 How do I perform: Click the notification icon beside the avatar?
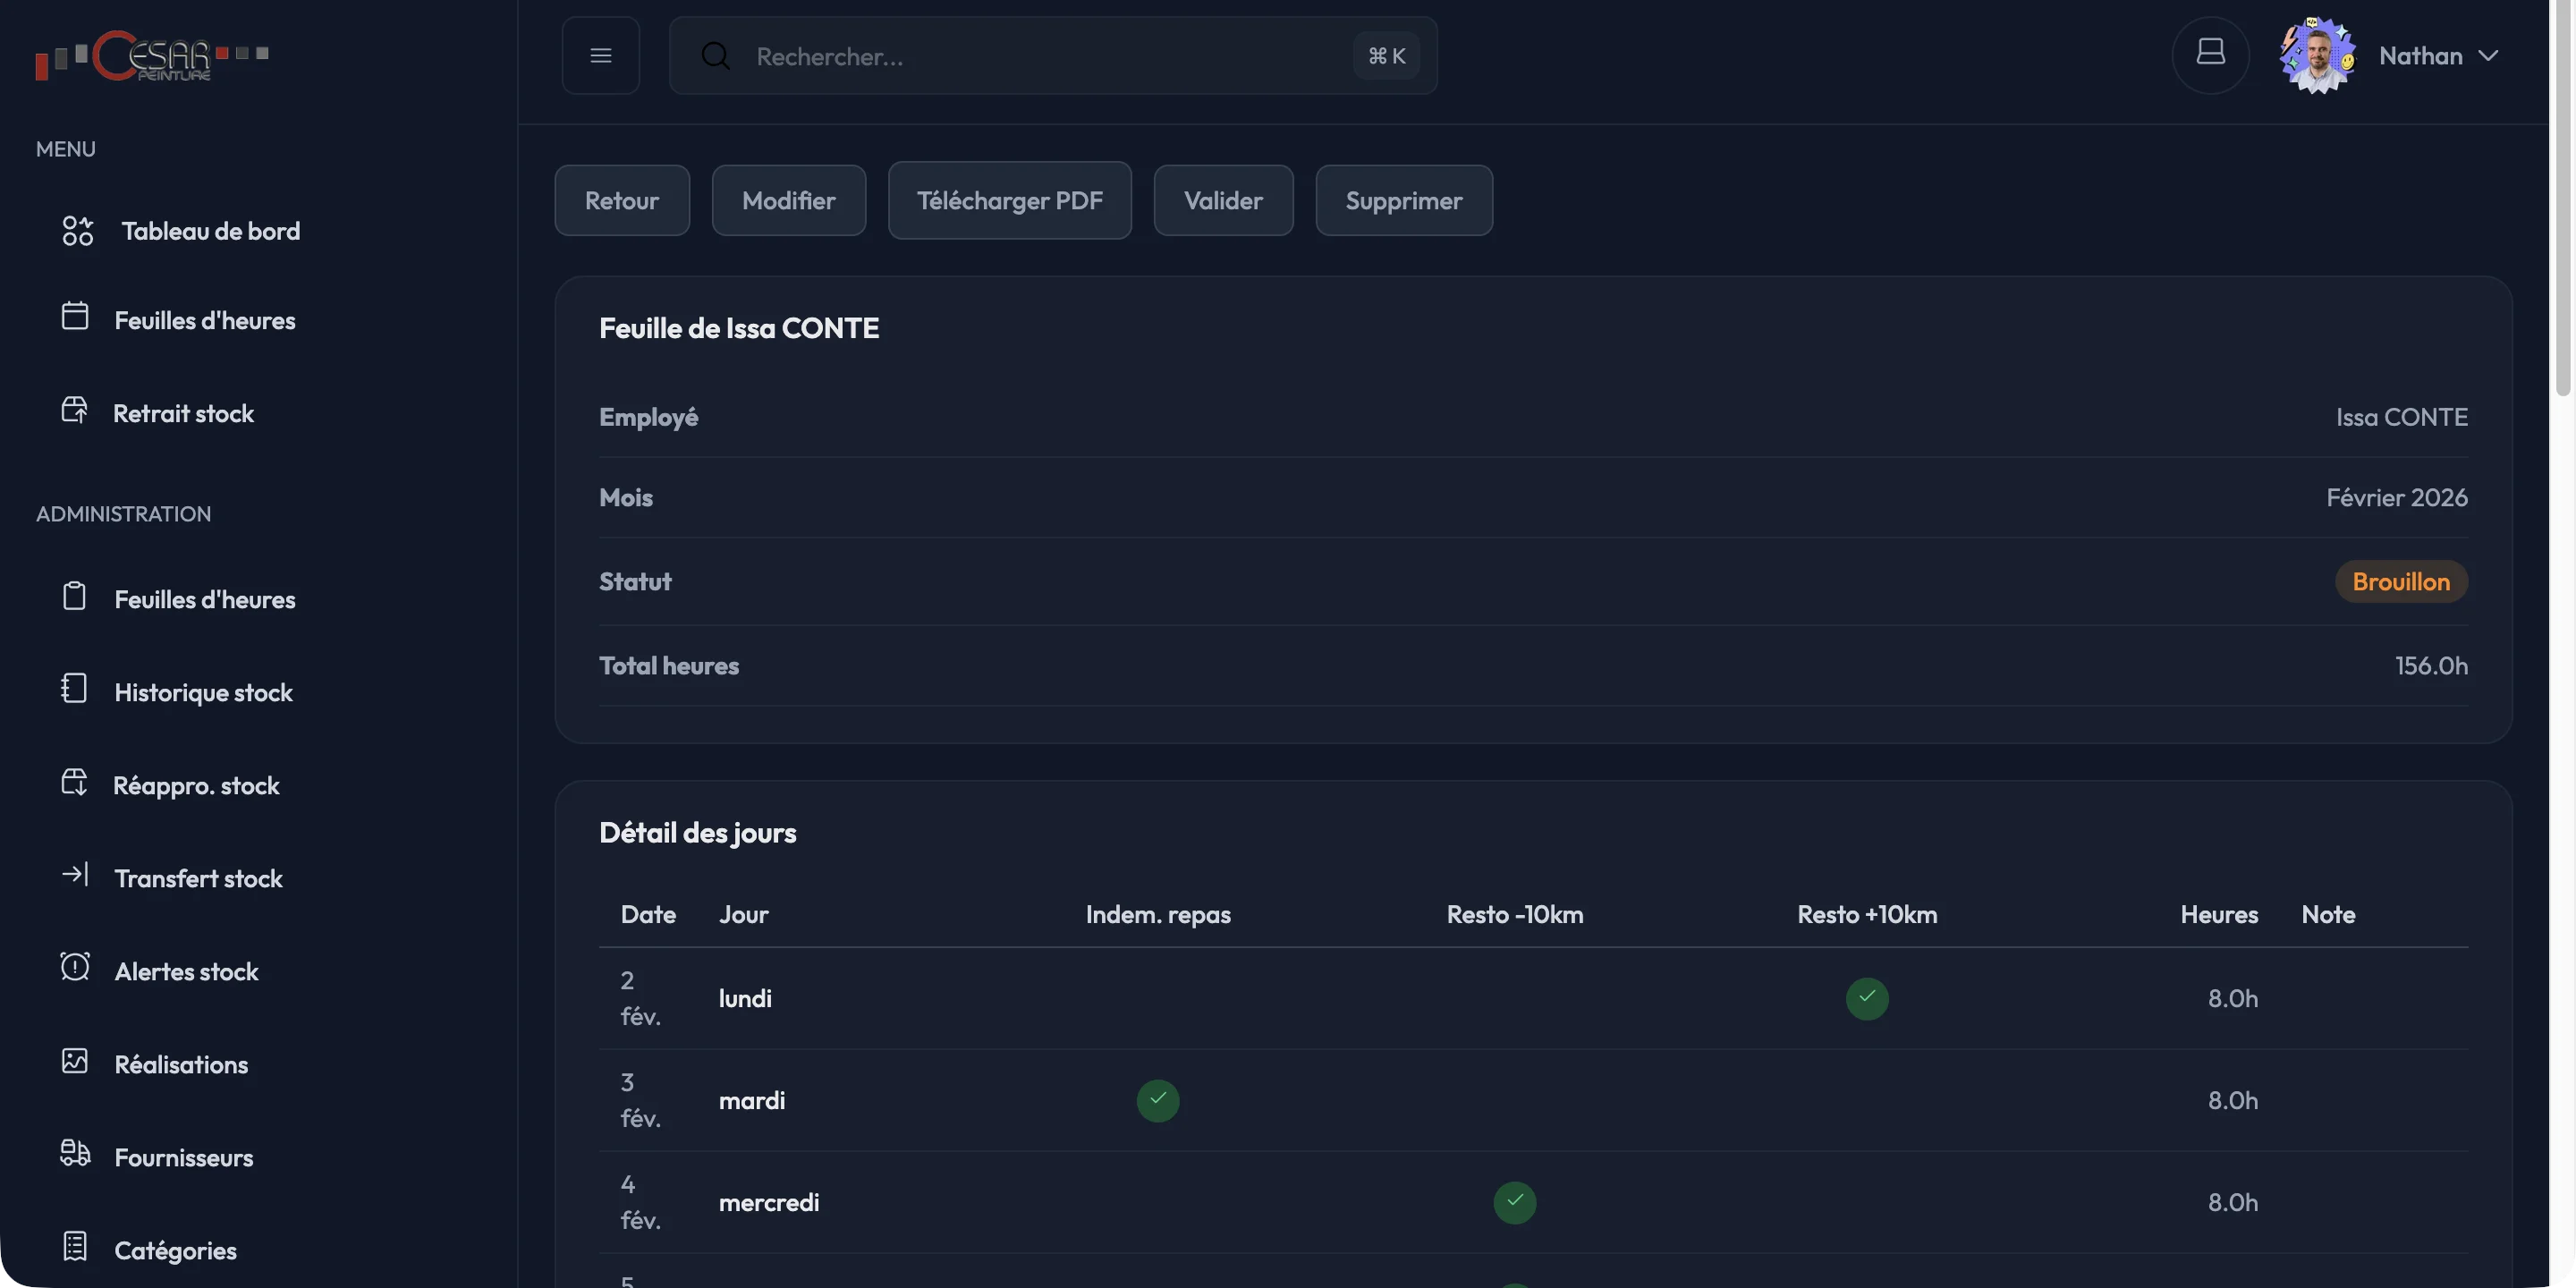tap(2210, 54)
